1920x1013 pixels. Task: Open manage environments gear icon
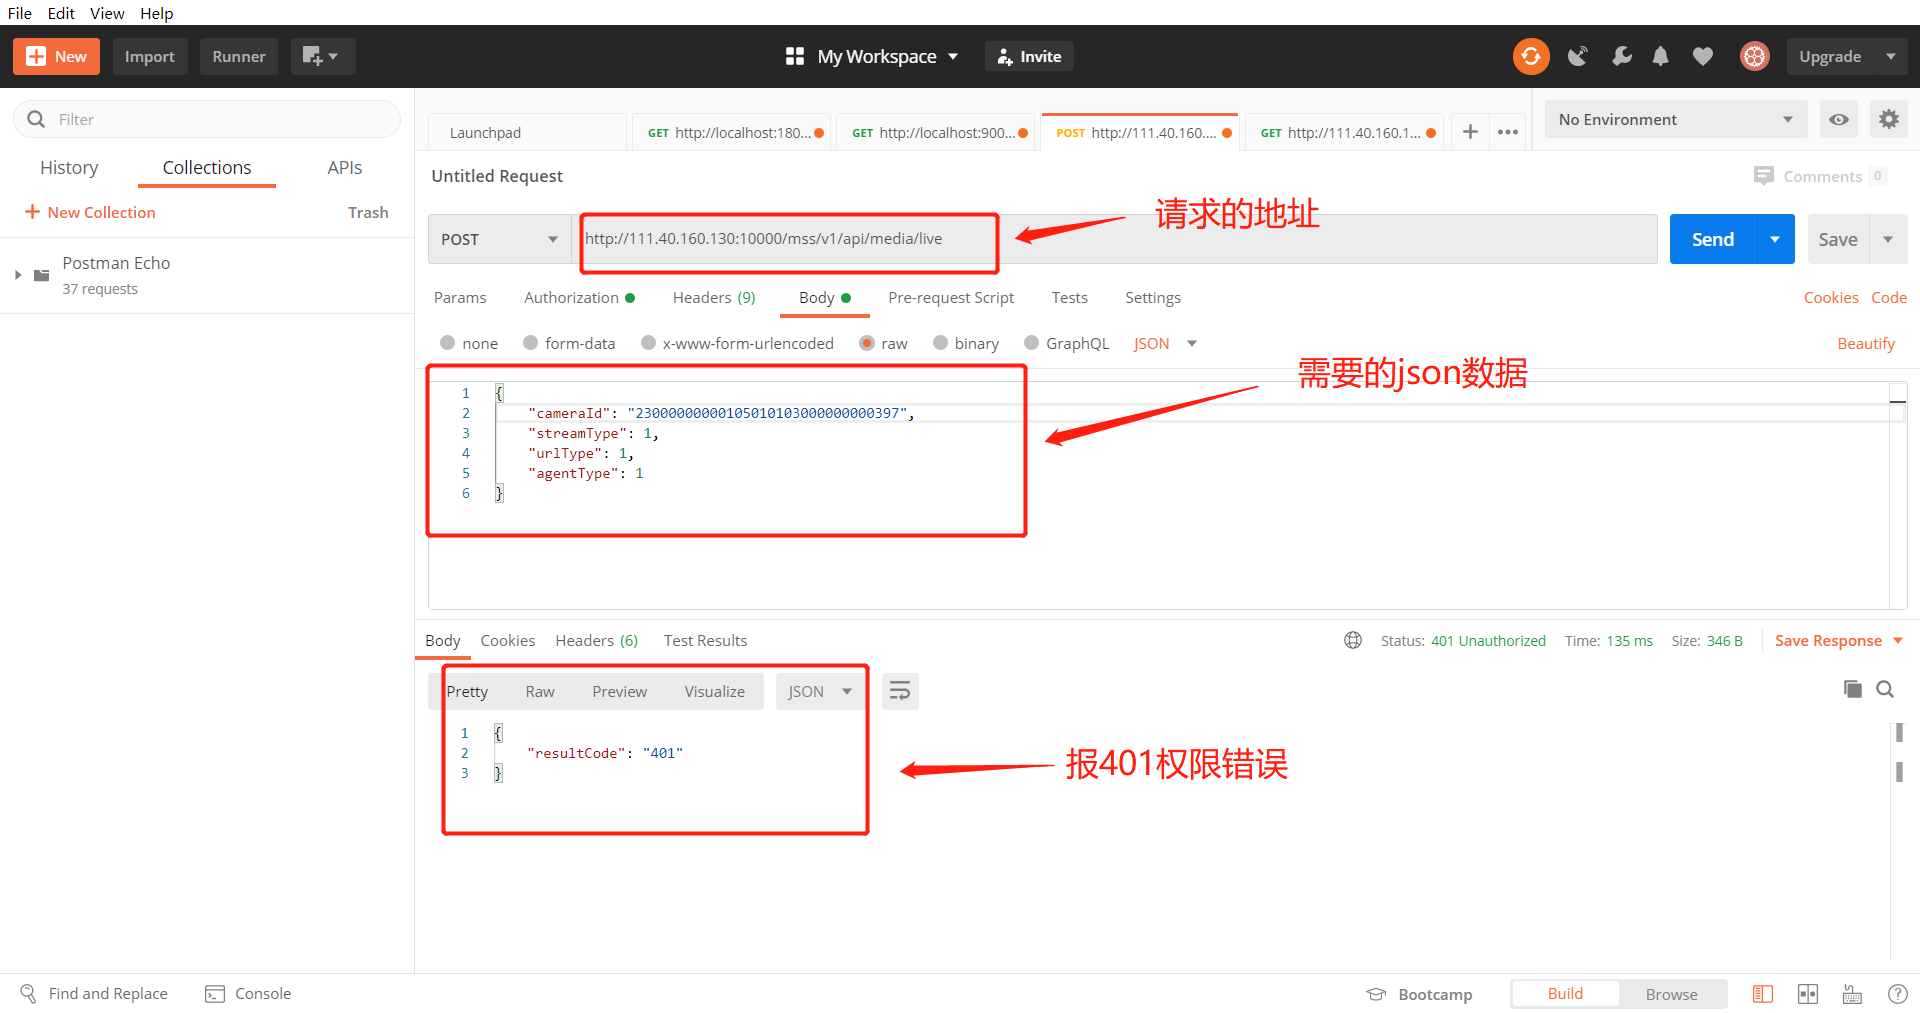(1888, 120)
